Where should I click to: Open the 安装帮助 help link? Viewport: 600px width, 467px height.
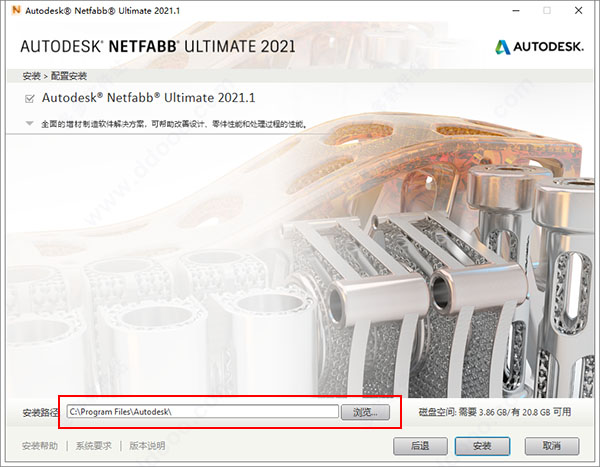click(x=40, y=446)
